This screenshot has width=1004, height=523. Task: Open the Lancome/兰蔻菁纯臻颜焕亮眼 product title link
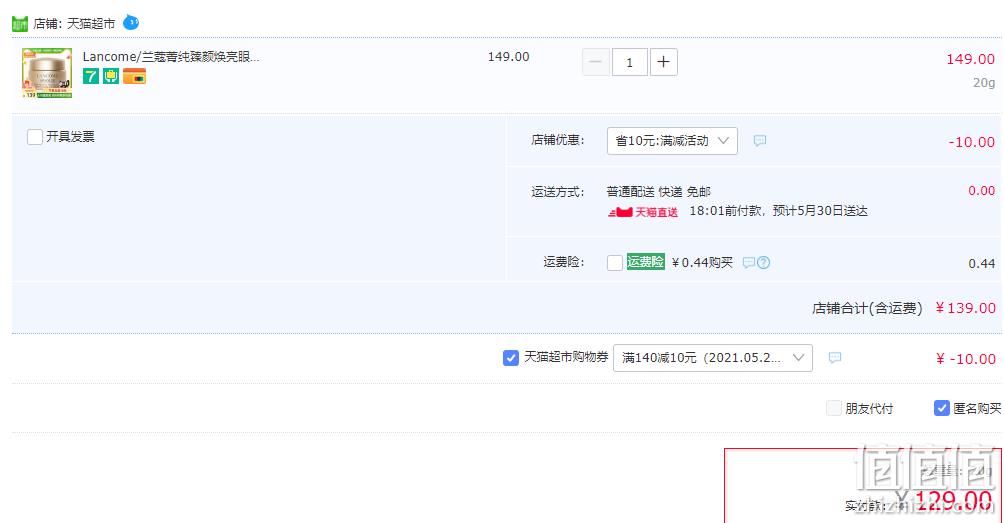[x=171, y=56]
